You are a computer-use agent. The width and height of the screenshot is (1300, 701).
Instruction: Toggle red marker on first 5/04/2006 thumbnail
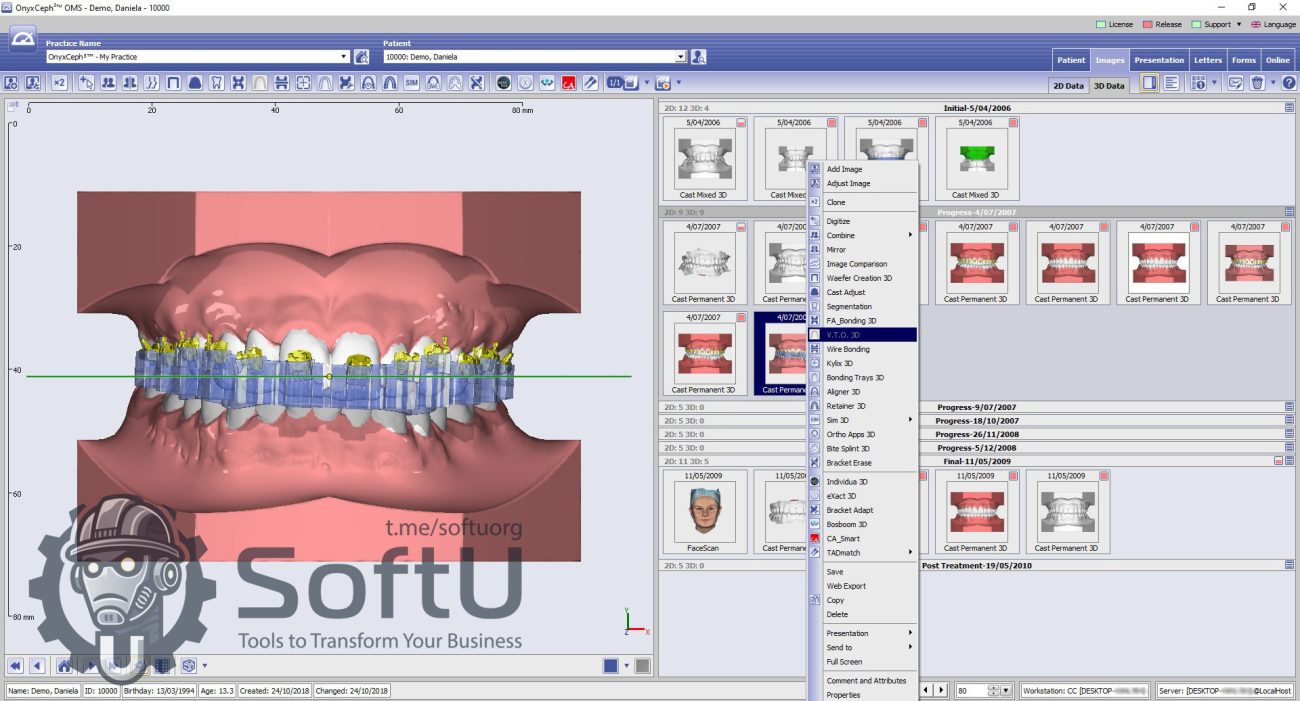click(x=741, y=123)
